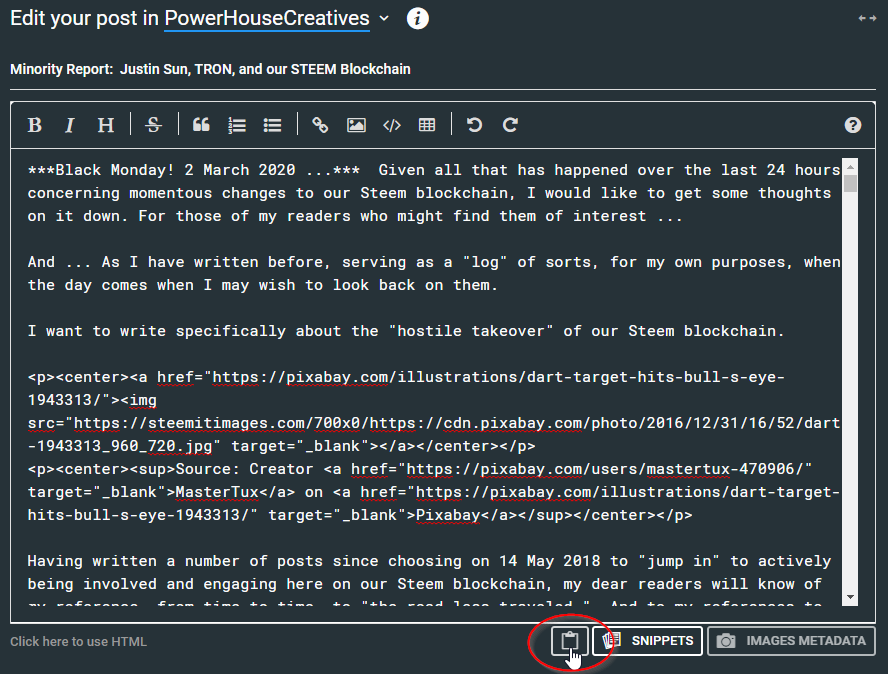Click the 'Click here to use HTML' link
This screenshot has height=674, width=888.
(x=78, y=642)
